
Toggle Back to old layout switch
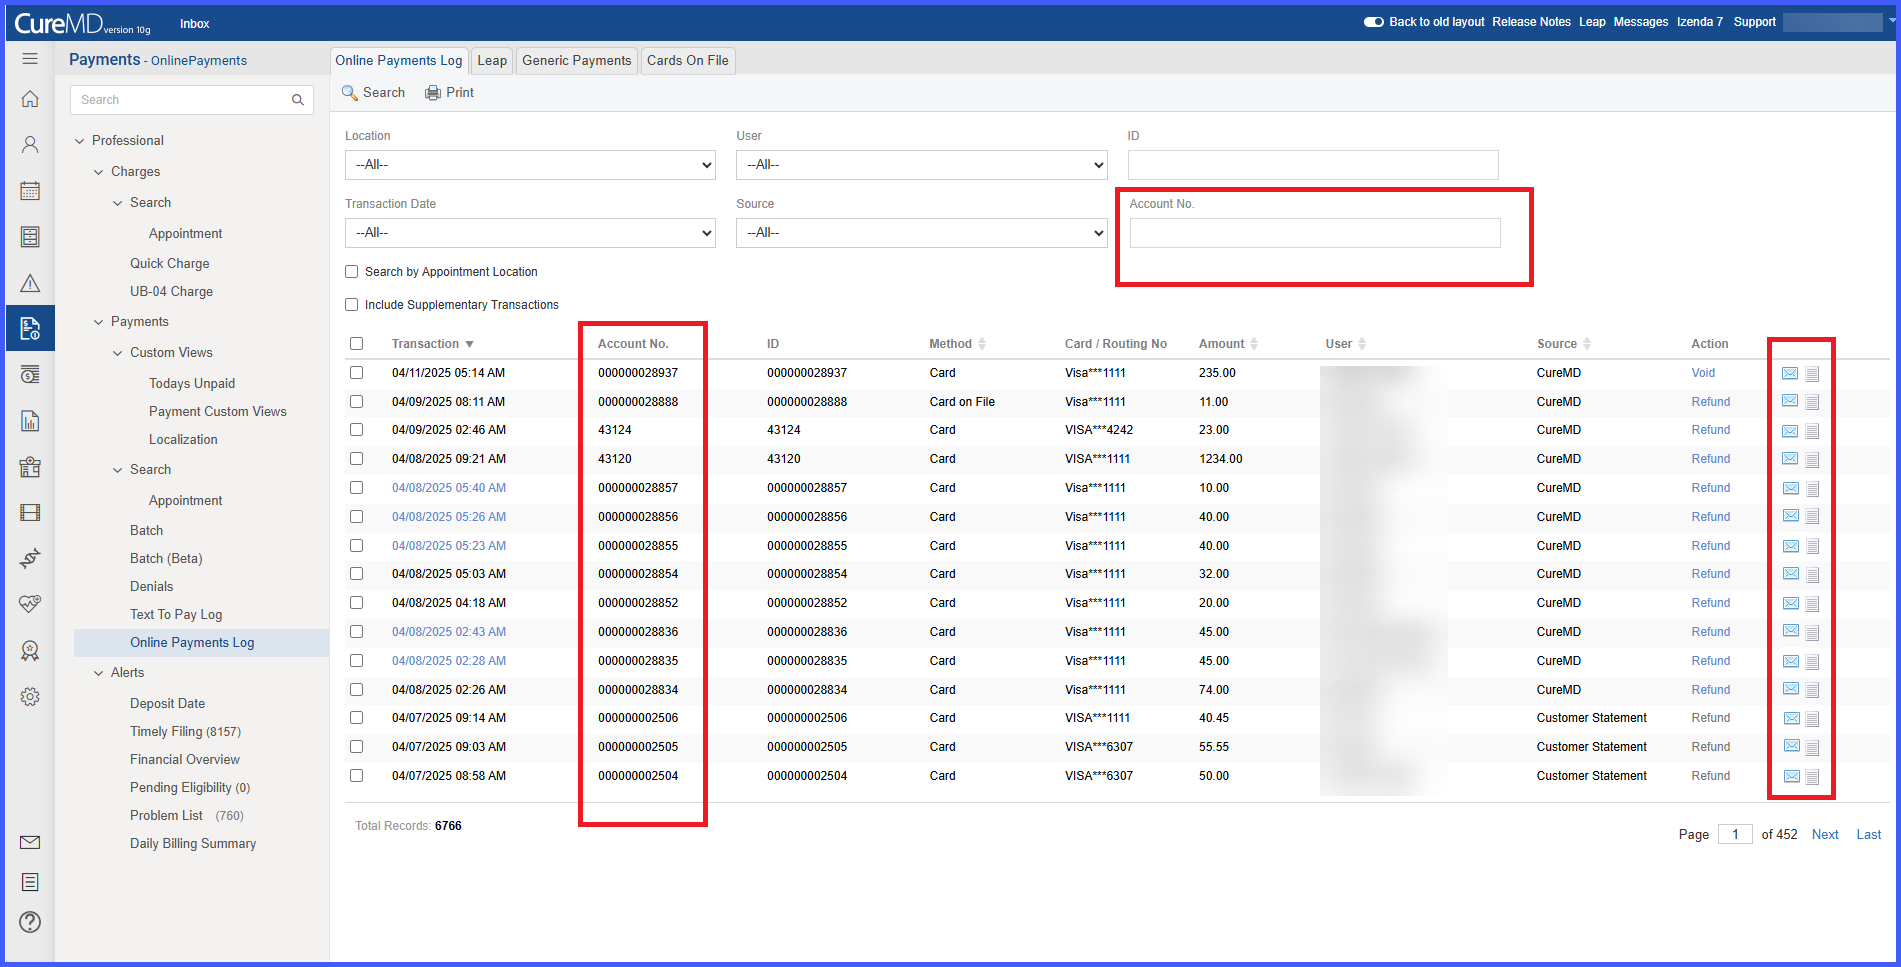(1374, 22)
